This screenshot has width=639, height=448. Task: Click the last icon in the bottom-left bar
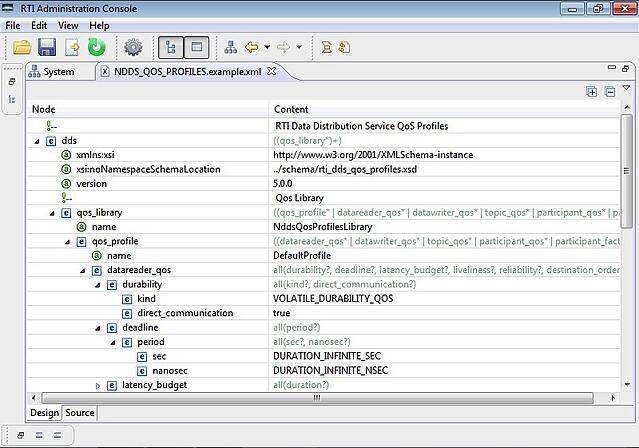57,435
